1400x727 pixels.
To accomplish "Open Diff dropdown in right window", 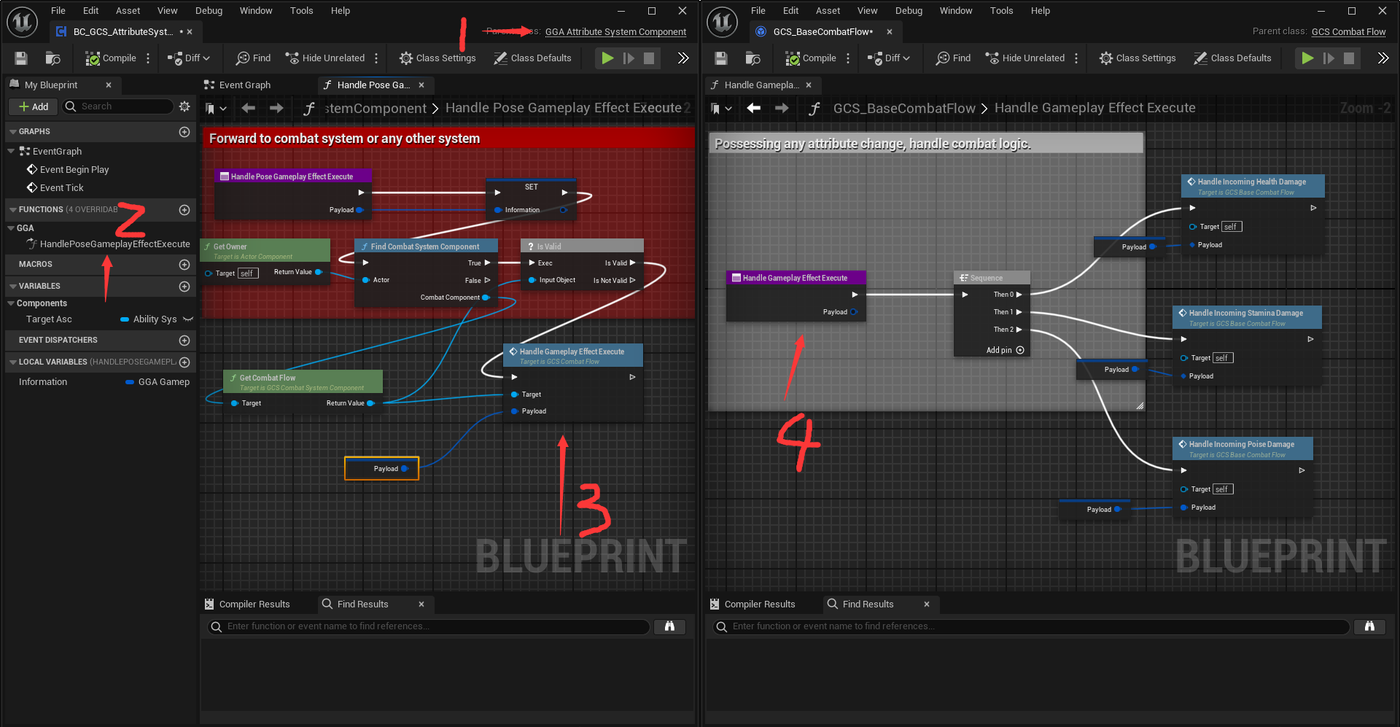I will [891, 58].
